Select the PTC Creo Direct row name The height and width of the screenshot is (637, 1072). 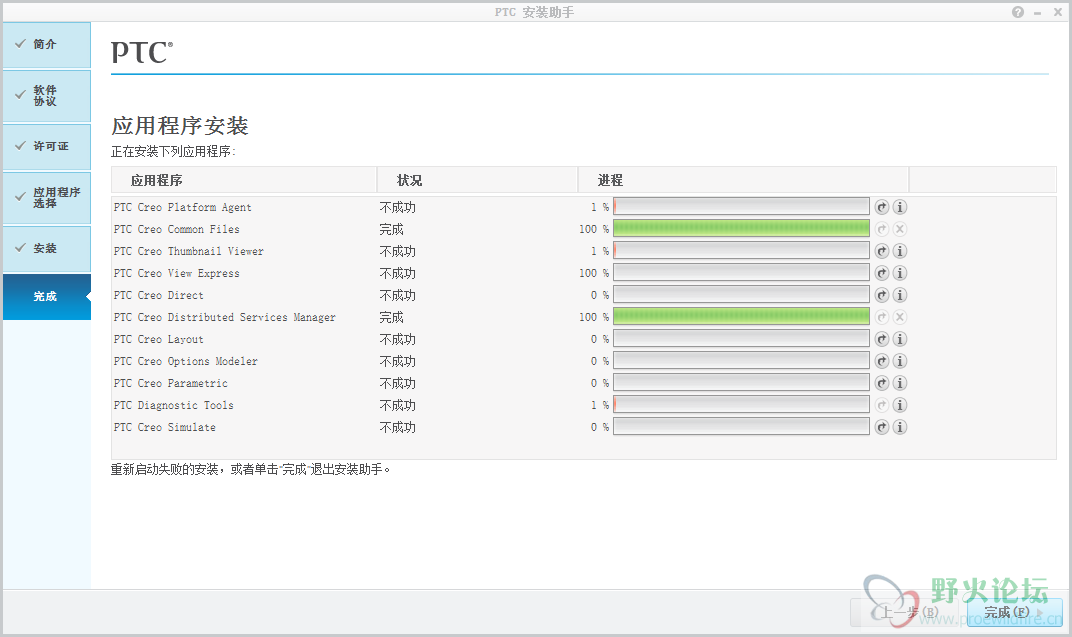pos(159,295)
